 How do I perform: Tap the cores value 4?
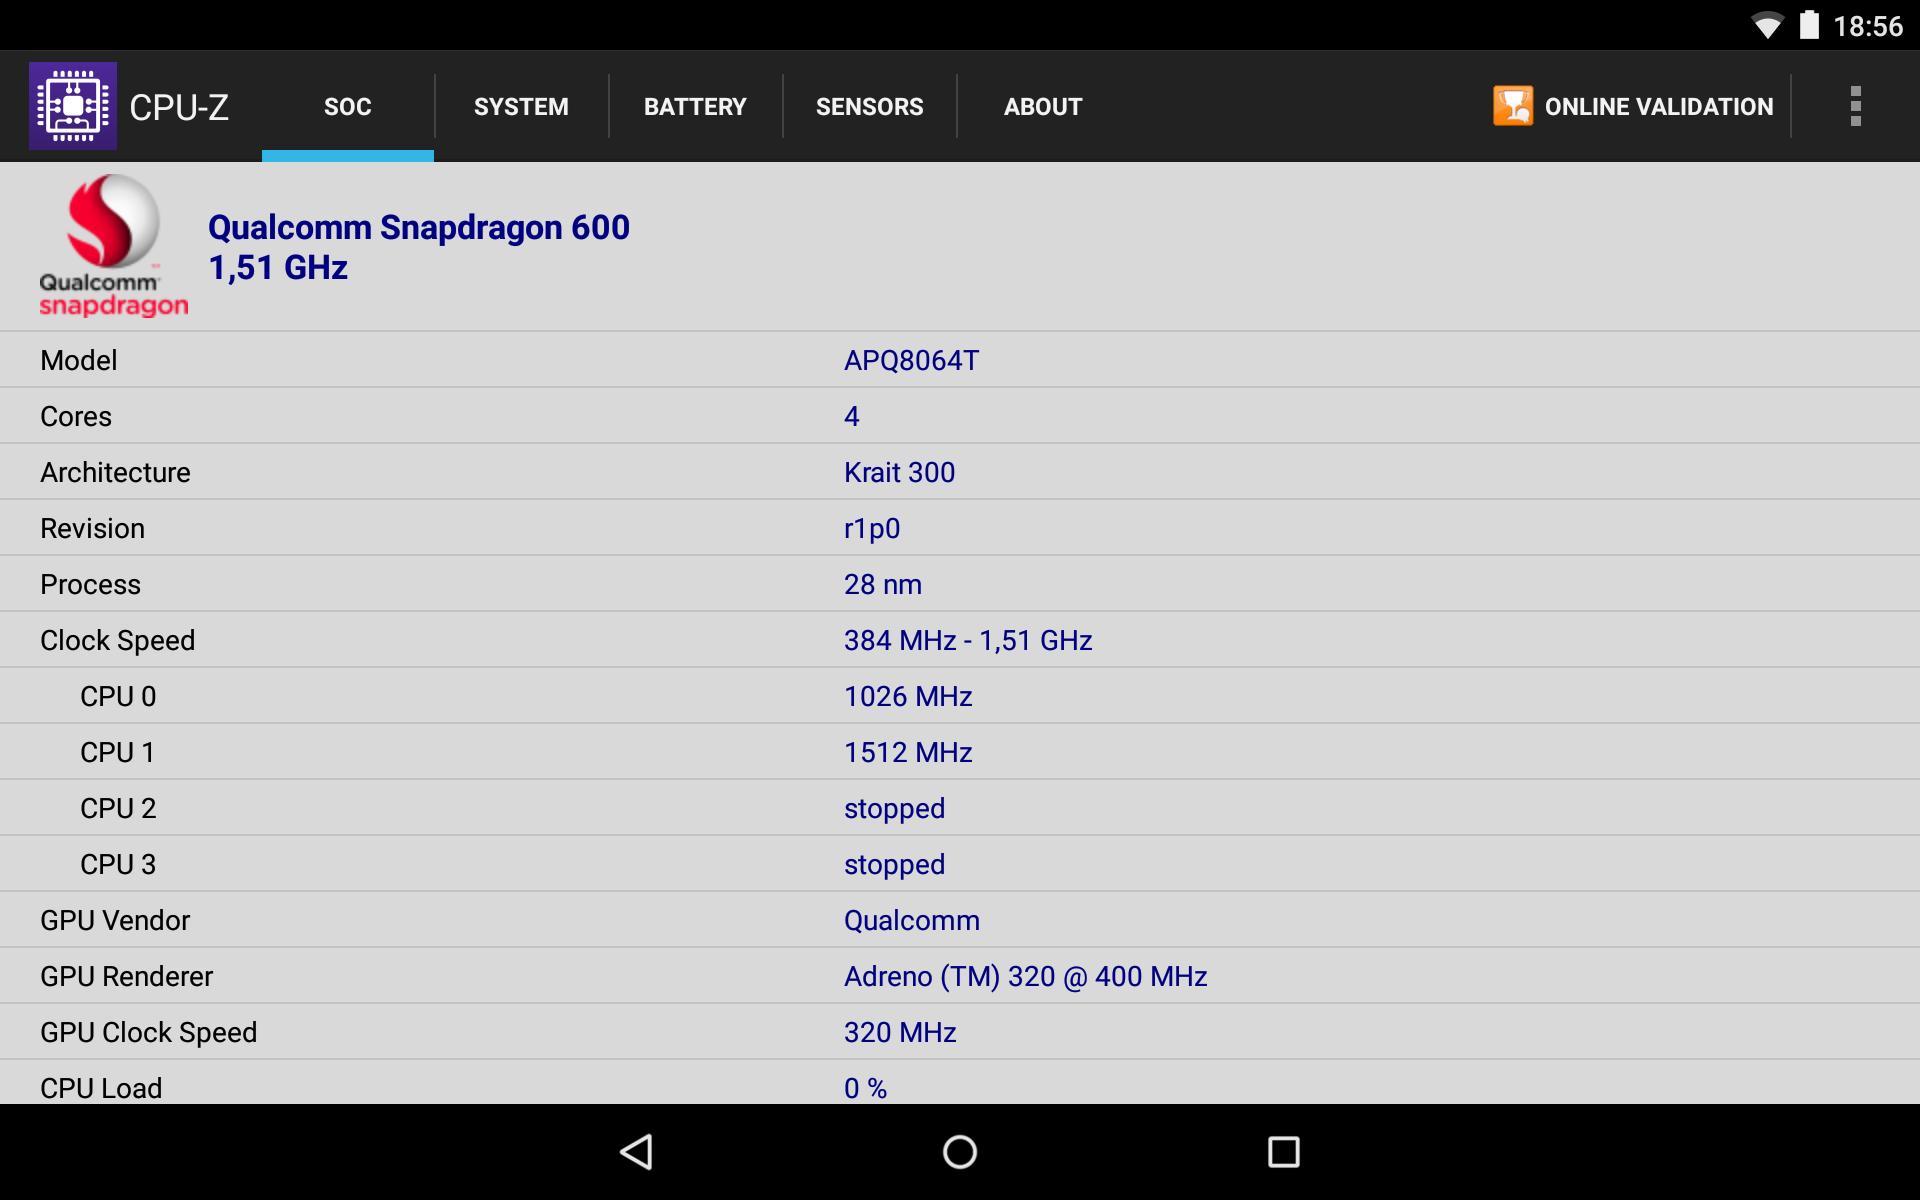coord(852,416)
